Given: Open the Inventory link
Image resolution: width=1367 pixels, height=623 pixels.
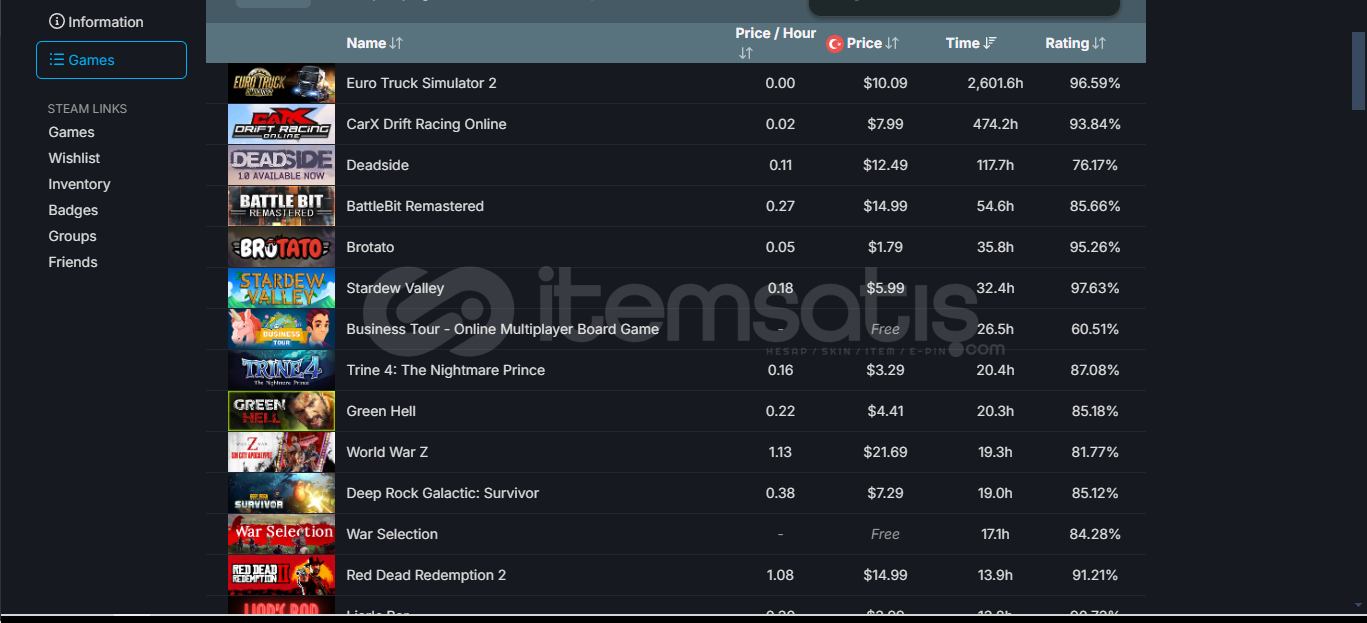Looking at the screenshot, I should (x=79, y=184).
